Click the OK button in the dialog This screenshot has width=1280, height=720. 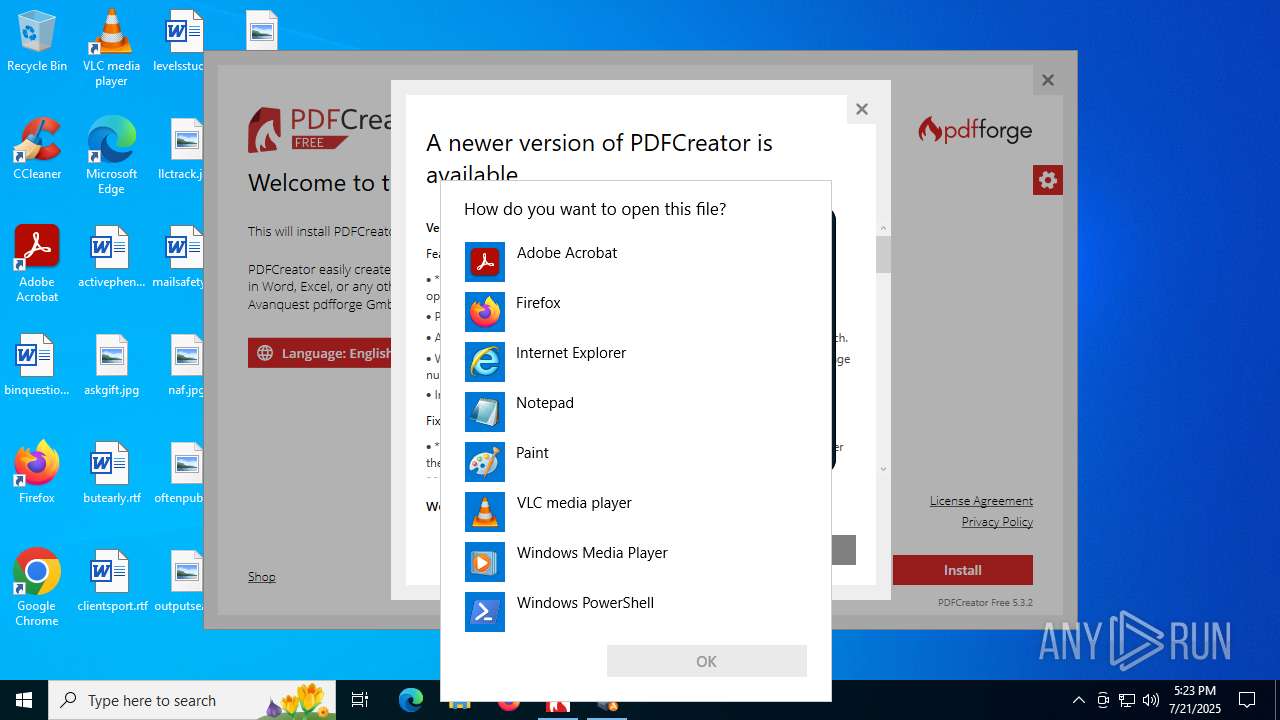pyautogui.click(x=707, y=661)
